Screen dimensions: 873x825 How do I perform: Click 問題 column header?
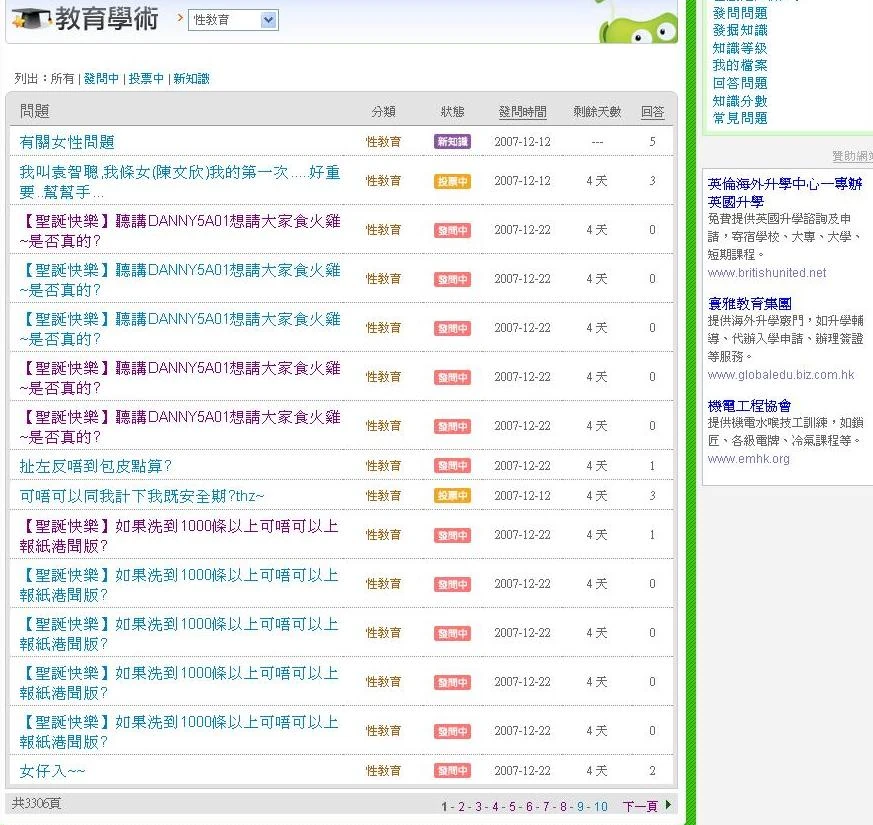click(35, 111)
